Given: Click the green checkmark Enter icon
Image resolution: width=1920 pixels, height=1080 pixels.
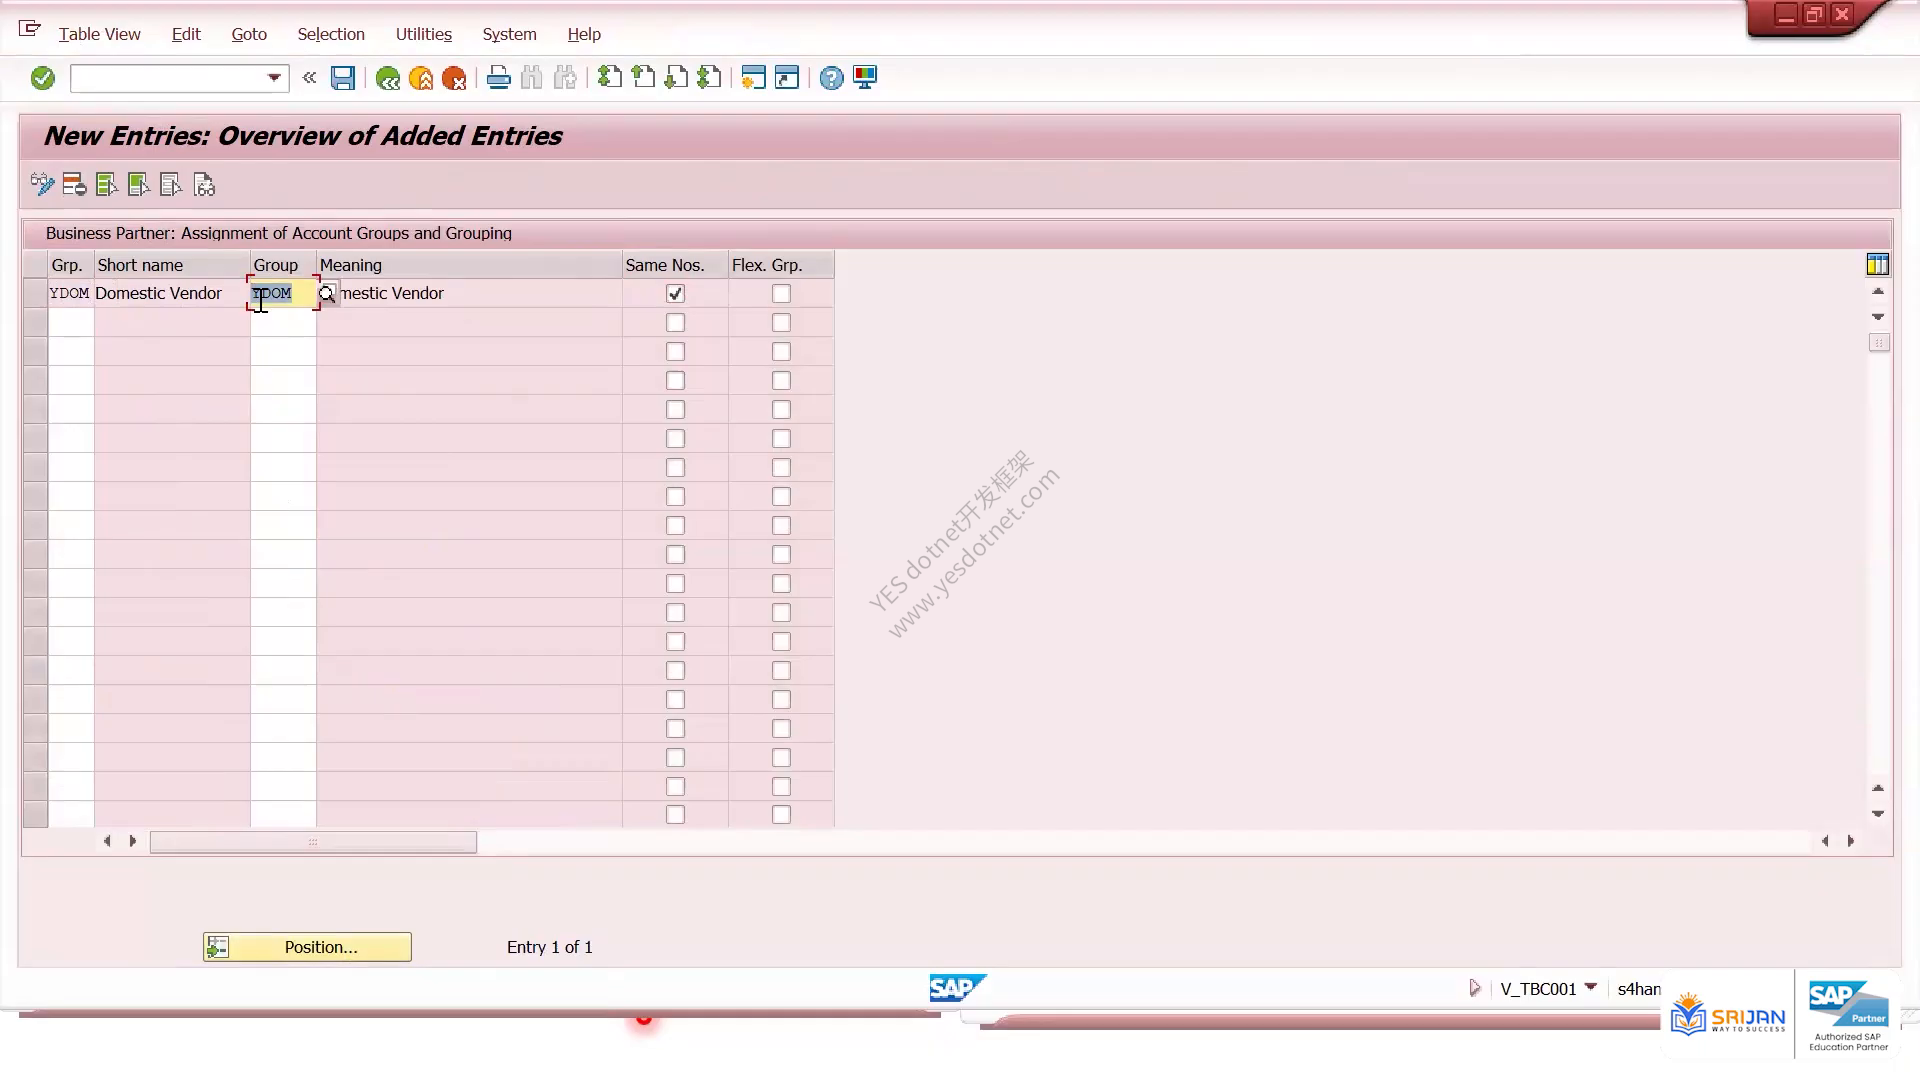Looking at the screenshot, I should coord(42,78).
